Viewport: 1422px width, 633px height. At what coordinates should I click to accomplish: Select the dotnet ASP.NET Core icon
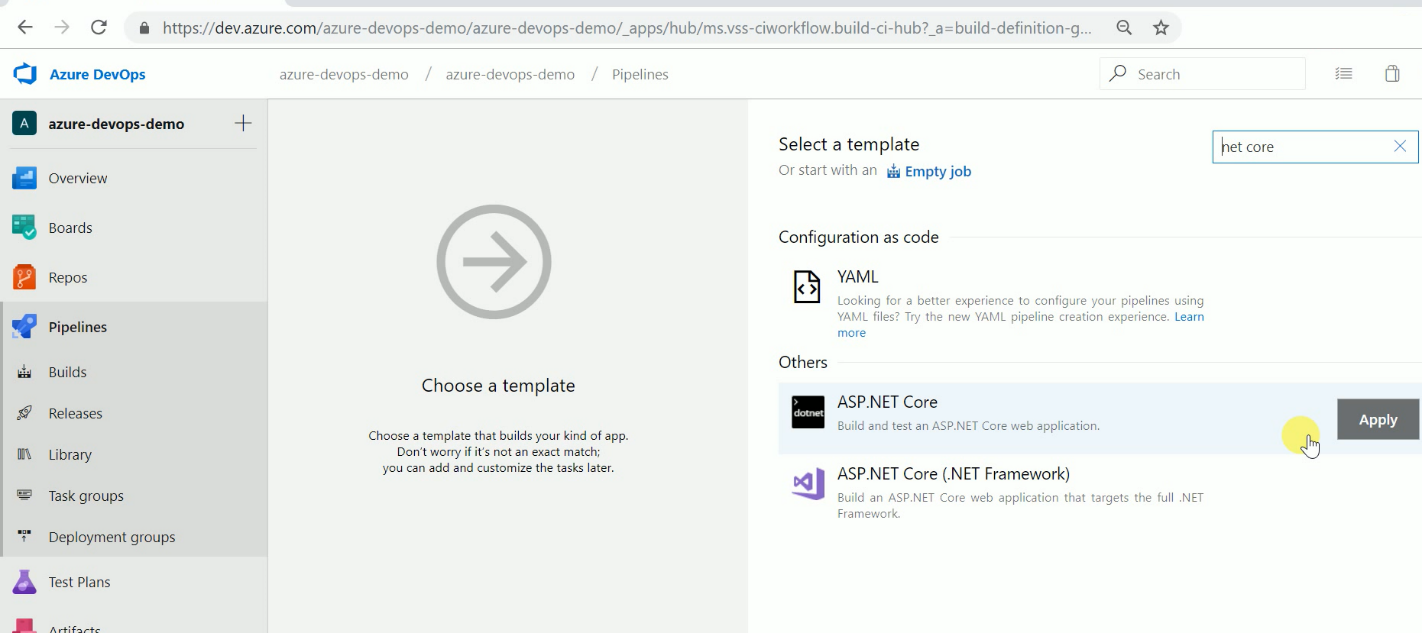[x=808, y=412]
